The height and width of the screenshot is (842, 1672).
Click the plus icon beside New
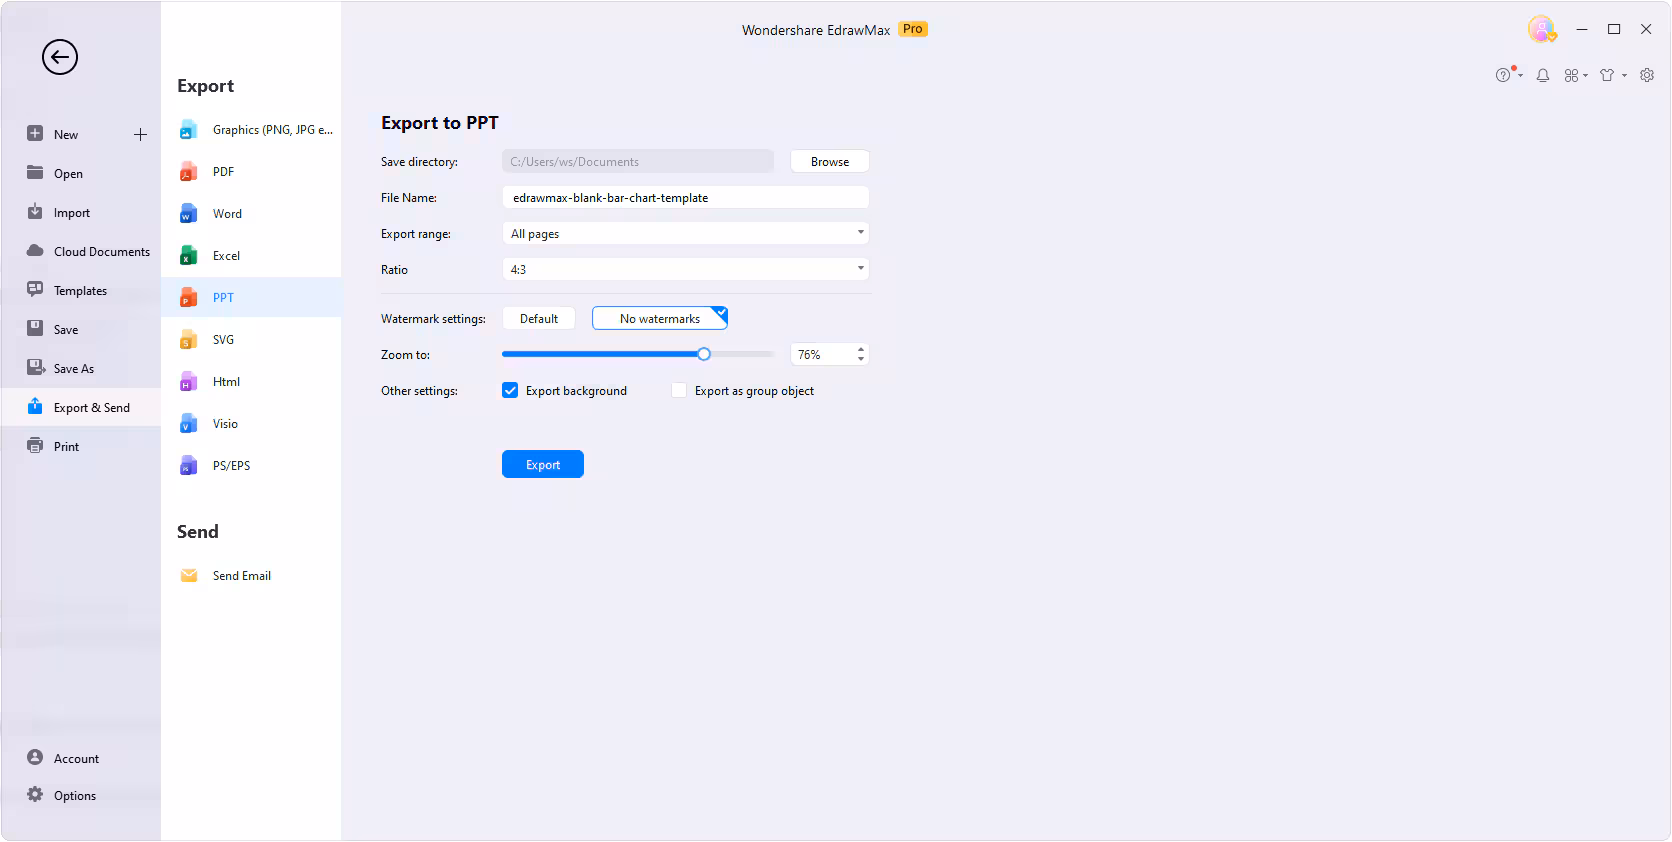pos(140,134)
